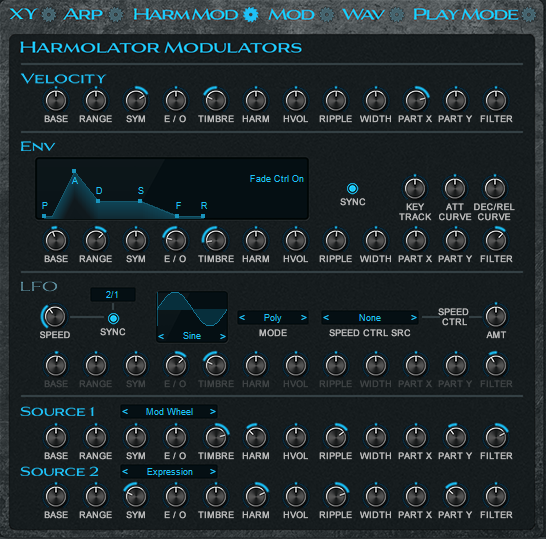Advance Source 1 past Mod Wheel
Image resolution: width=546 pixels, height=539 pixels.
point(212,412)
